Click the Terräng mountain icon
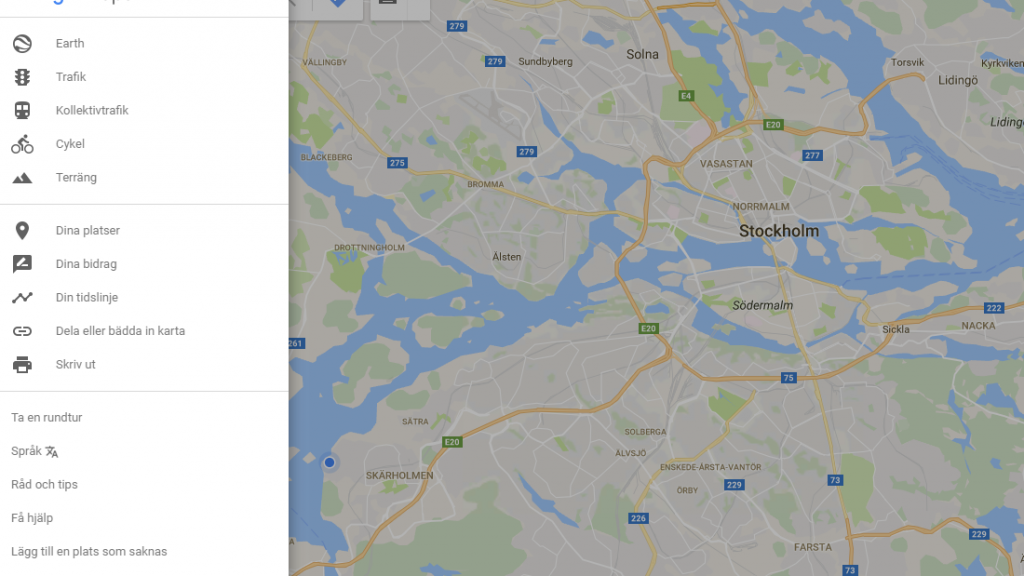 (22, 178)
